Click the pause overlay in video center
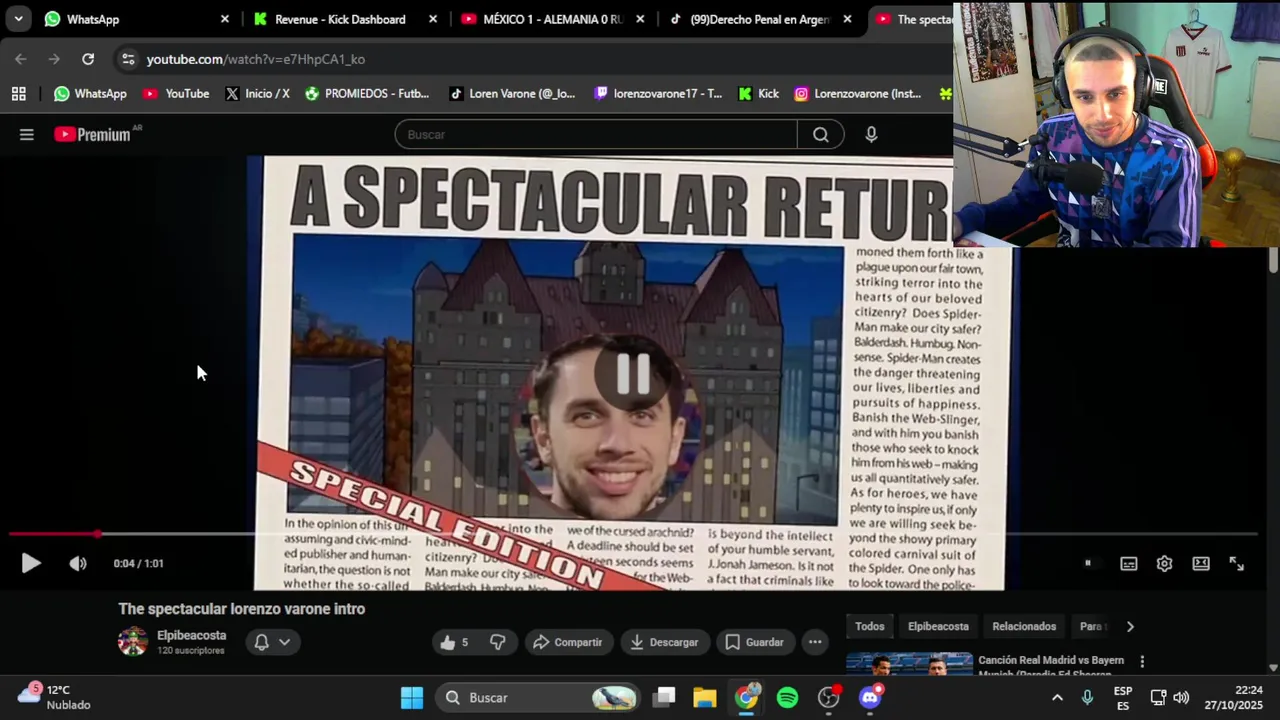 point(633,374)
